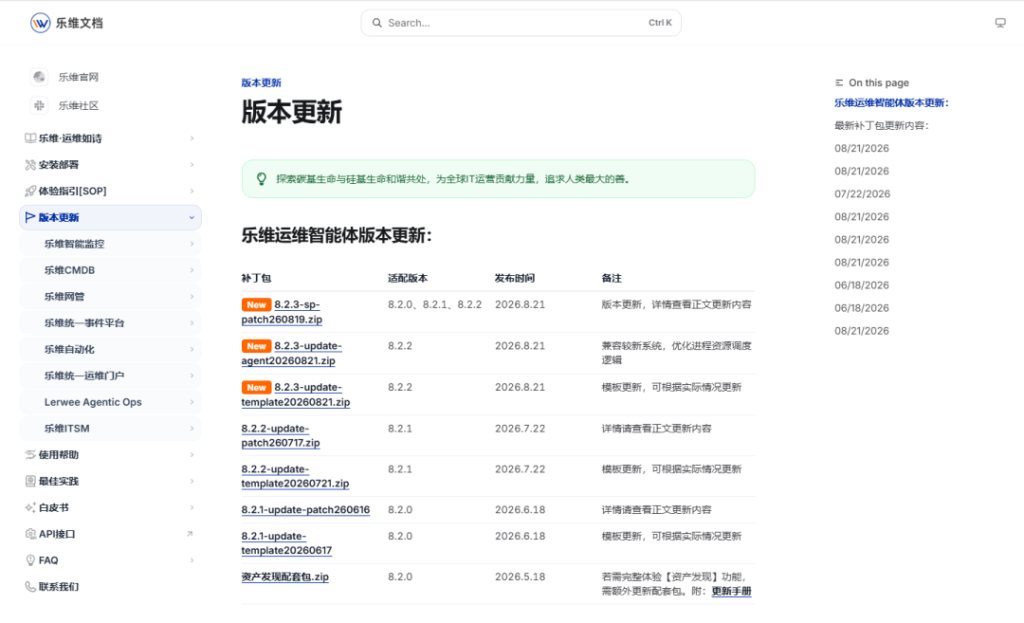Jump to 07/22/2026 in page outline

click(x=862, y=194)
